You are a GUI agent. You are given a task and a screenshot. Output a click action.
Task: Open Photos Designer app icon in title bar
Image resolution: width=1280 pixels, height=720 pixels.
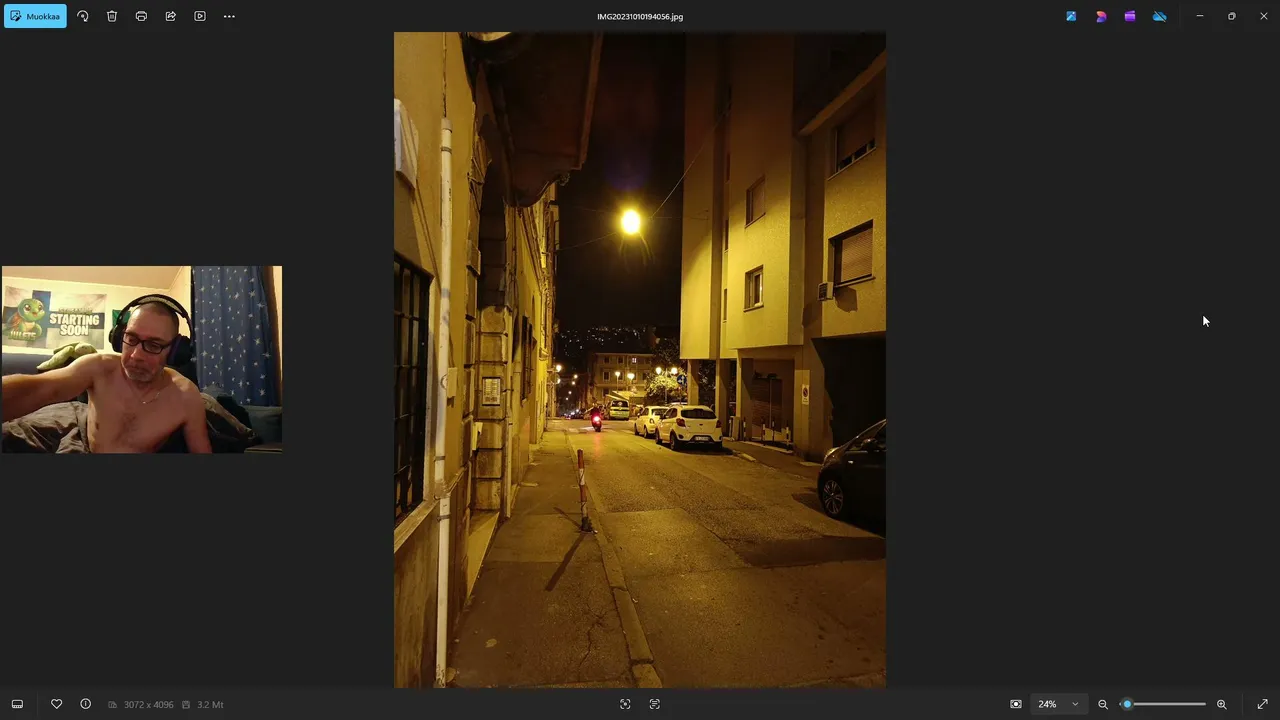pos(1071,16)
